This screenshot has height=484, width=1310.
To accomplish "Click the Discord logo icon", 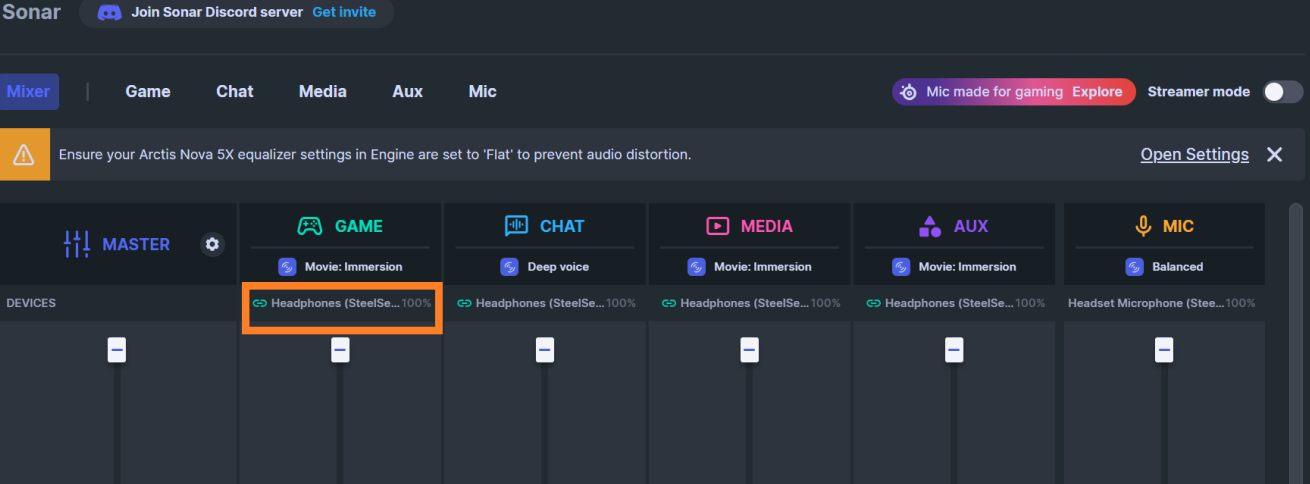I will pyautogui.click(x=110, y=12).
